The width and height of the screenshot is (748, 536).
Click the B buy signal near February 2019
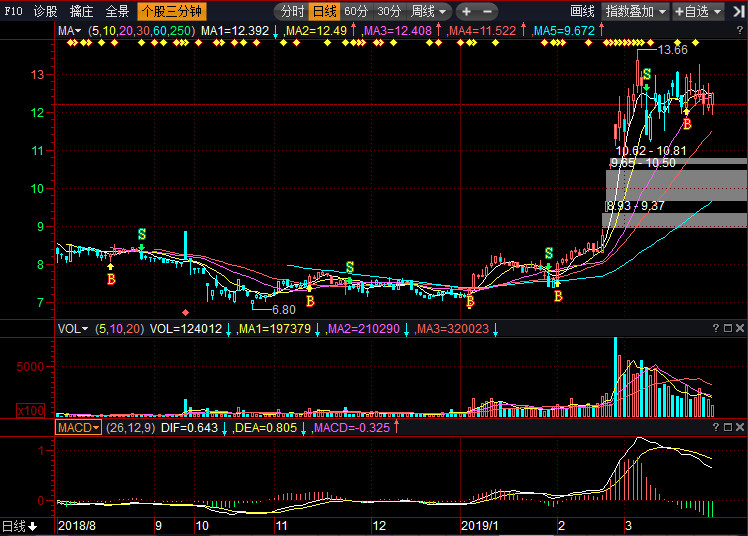(558, 297)
